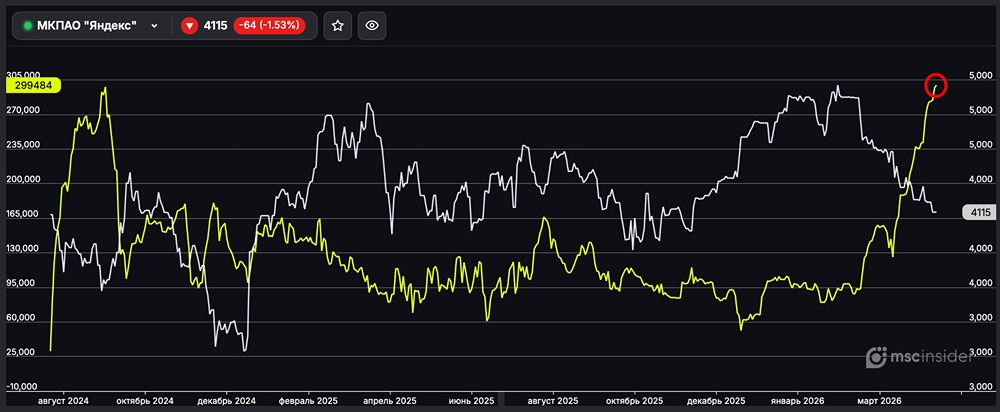The image size is (1000, 412).
Task: Click the red -64 (-1.53%) change badge
Action: click(x=267, y=26)
